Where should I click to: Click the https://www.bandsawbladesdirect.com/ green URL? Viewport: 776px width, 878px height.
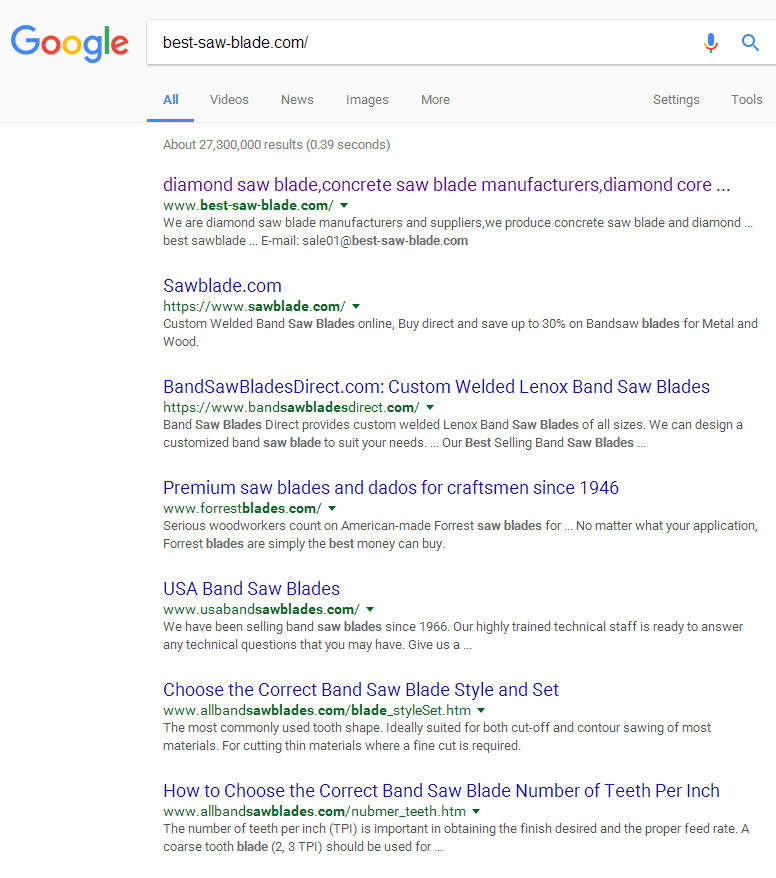point(291,408)
